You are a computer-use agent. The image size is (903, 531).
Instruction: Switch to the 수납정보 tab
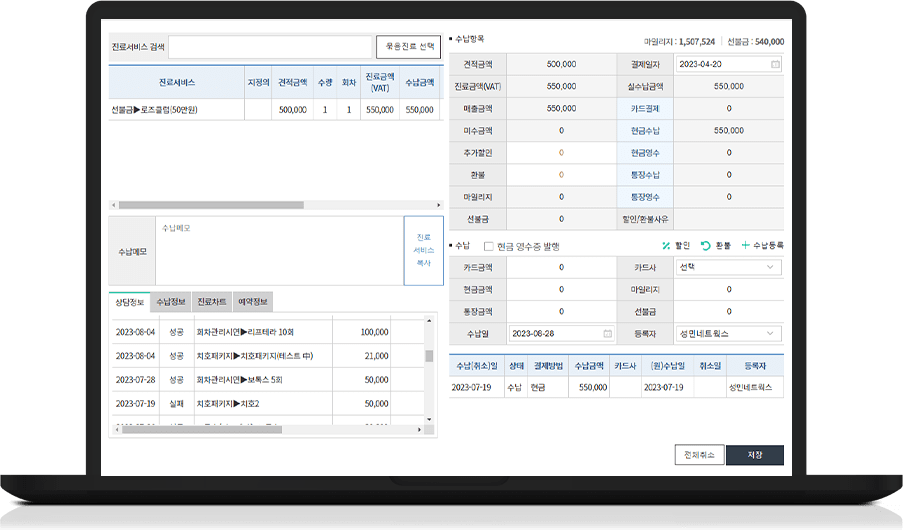point(171,302)
